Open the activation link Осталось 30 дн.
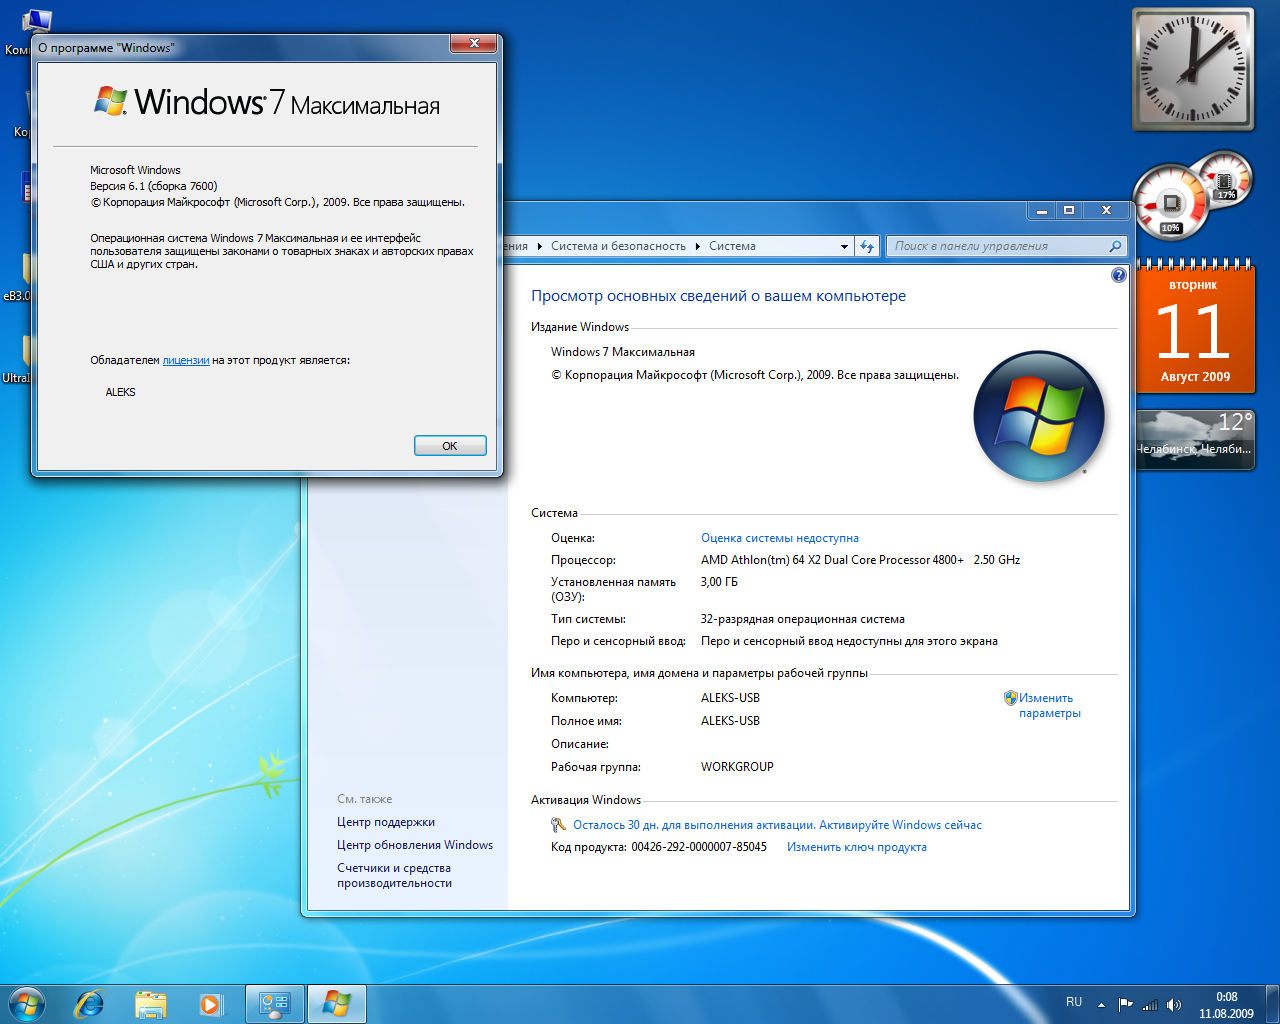The image size is (1280, 1024). pyautogui.click(x=777, y=825)
